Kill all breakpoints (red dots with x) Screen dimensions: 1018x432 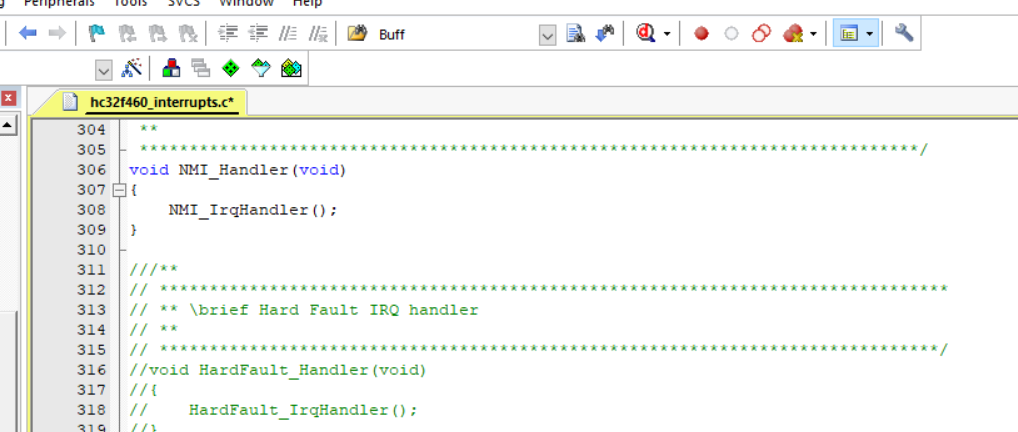coord(792,33)
